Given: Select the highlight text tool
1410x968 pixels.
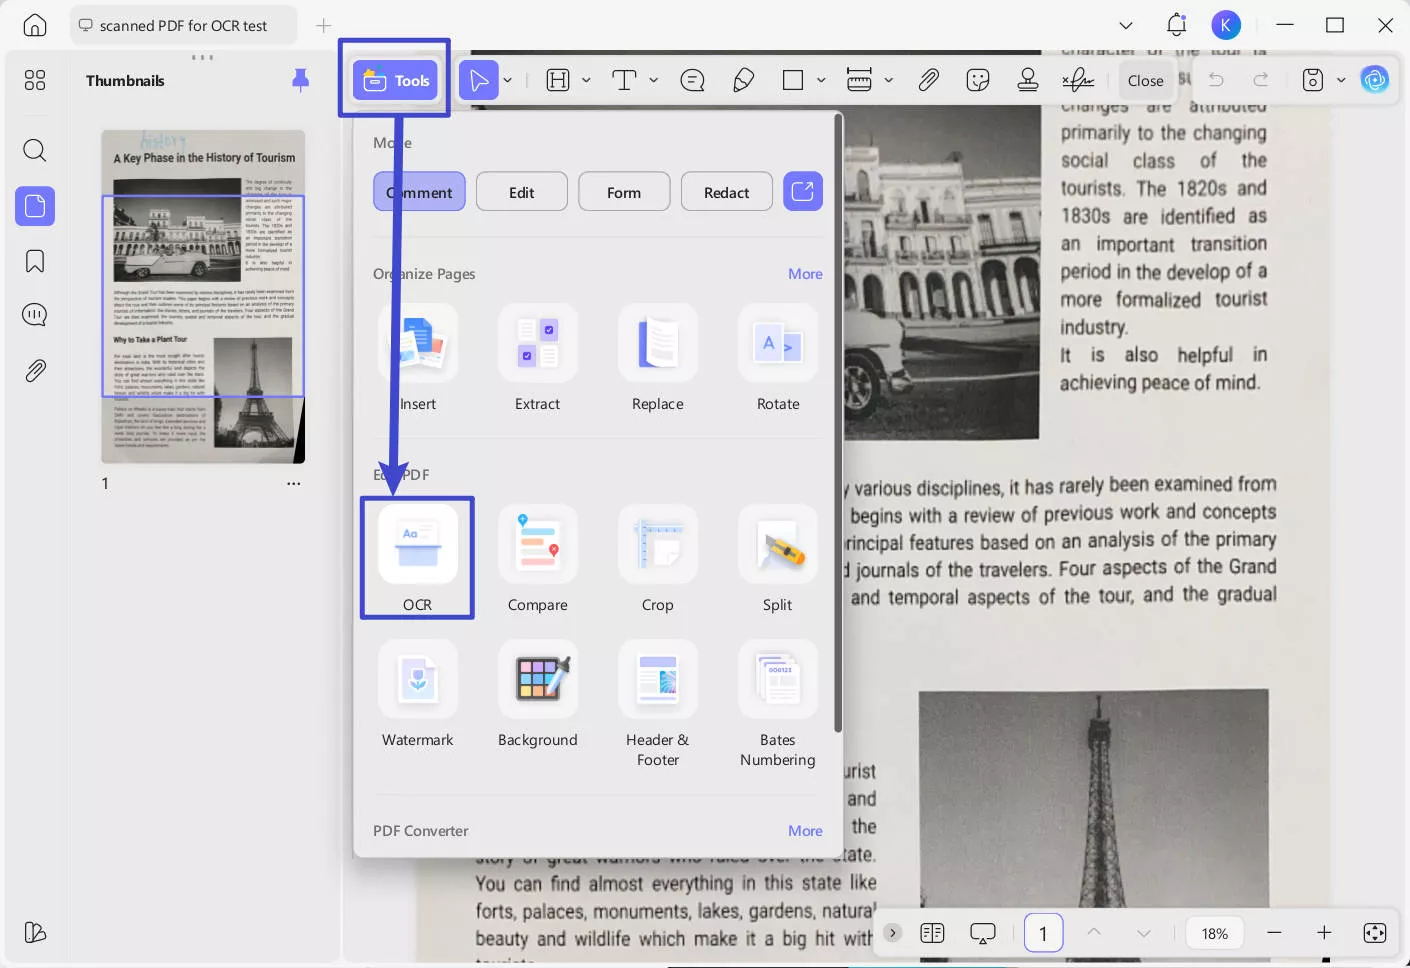Looking at the screenshot, I should click(558, 80).
